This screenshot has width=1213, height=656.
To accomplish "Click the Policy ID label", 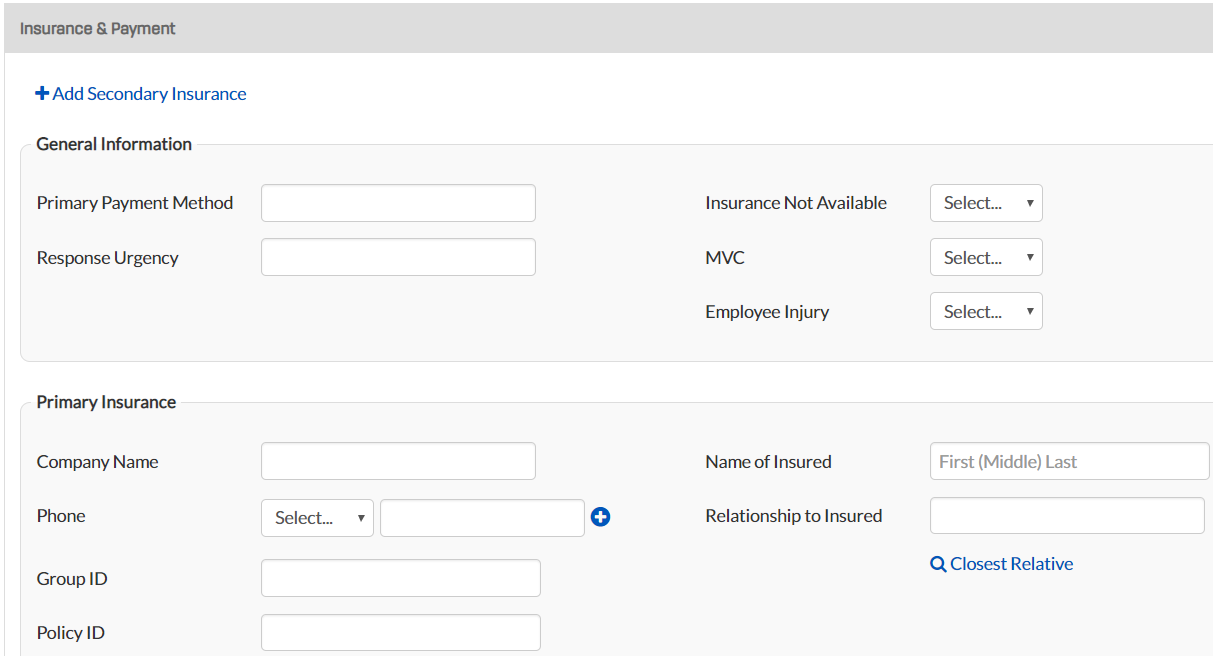I will (x=71, y=633).
